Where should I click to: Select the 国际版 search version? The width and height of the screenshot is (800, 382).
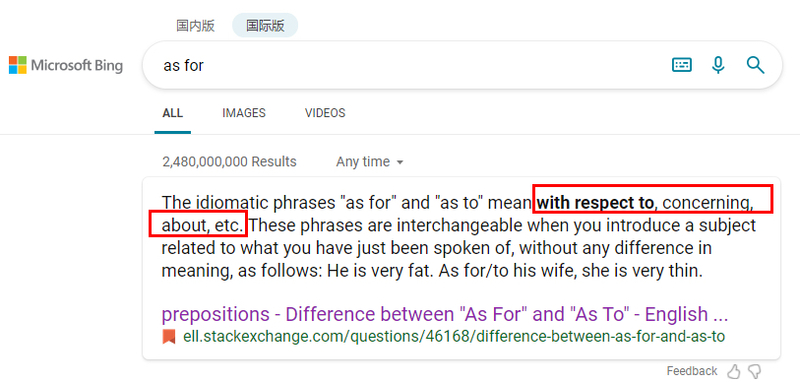(x=265, y=26)
